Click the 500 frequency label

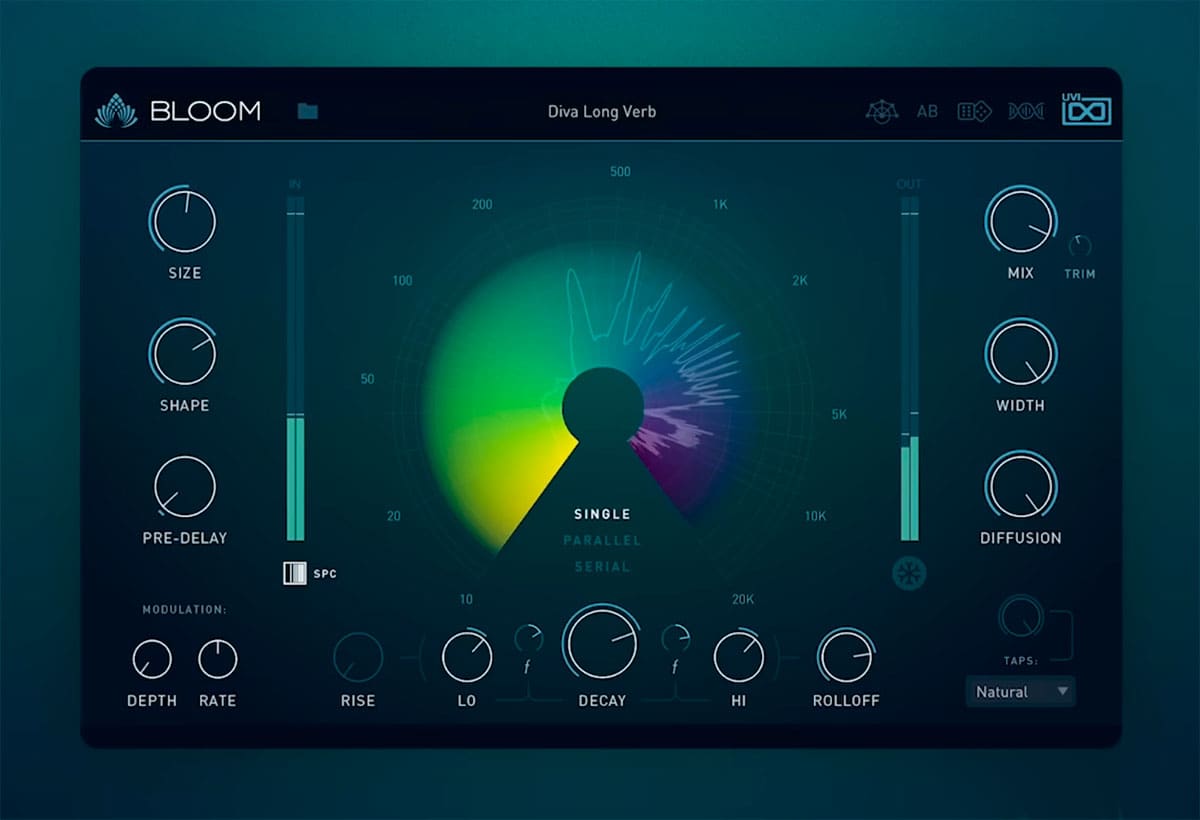[x=620, y=172]
